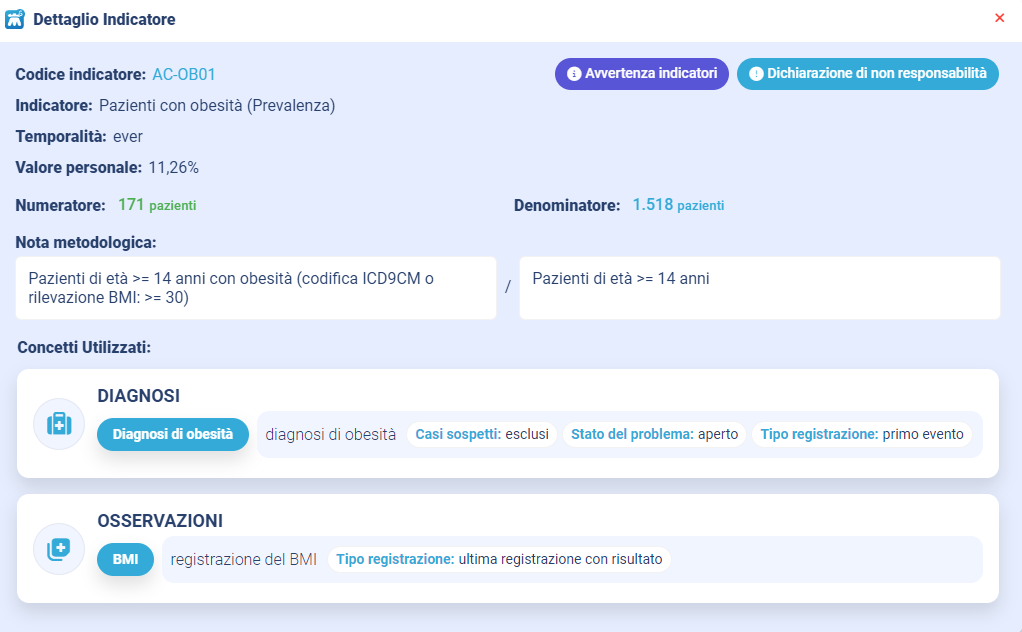Click info icon in Avvertenza indicatori button

pyautogui.click(x=574, y=74)
